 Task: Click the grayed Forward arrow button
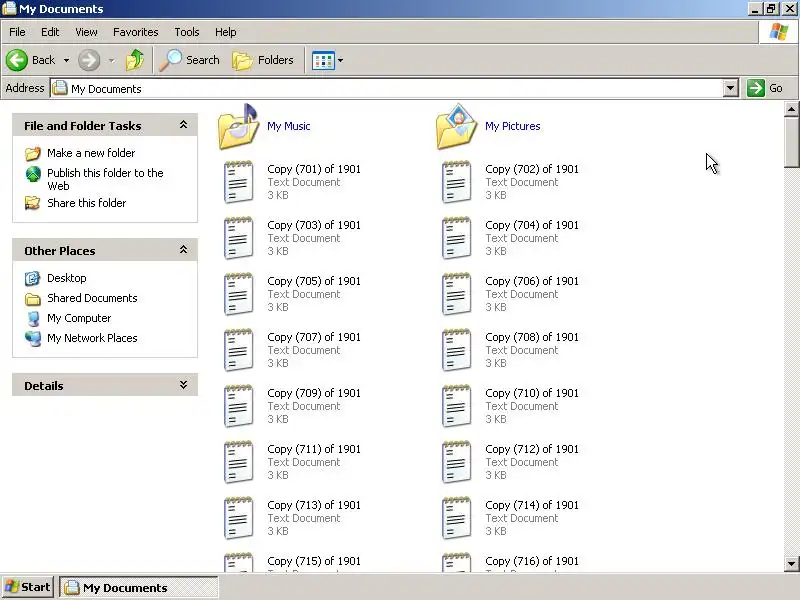[89, 60]
